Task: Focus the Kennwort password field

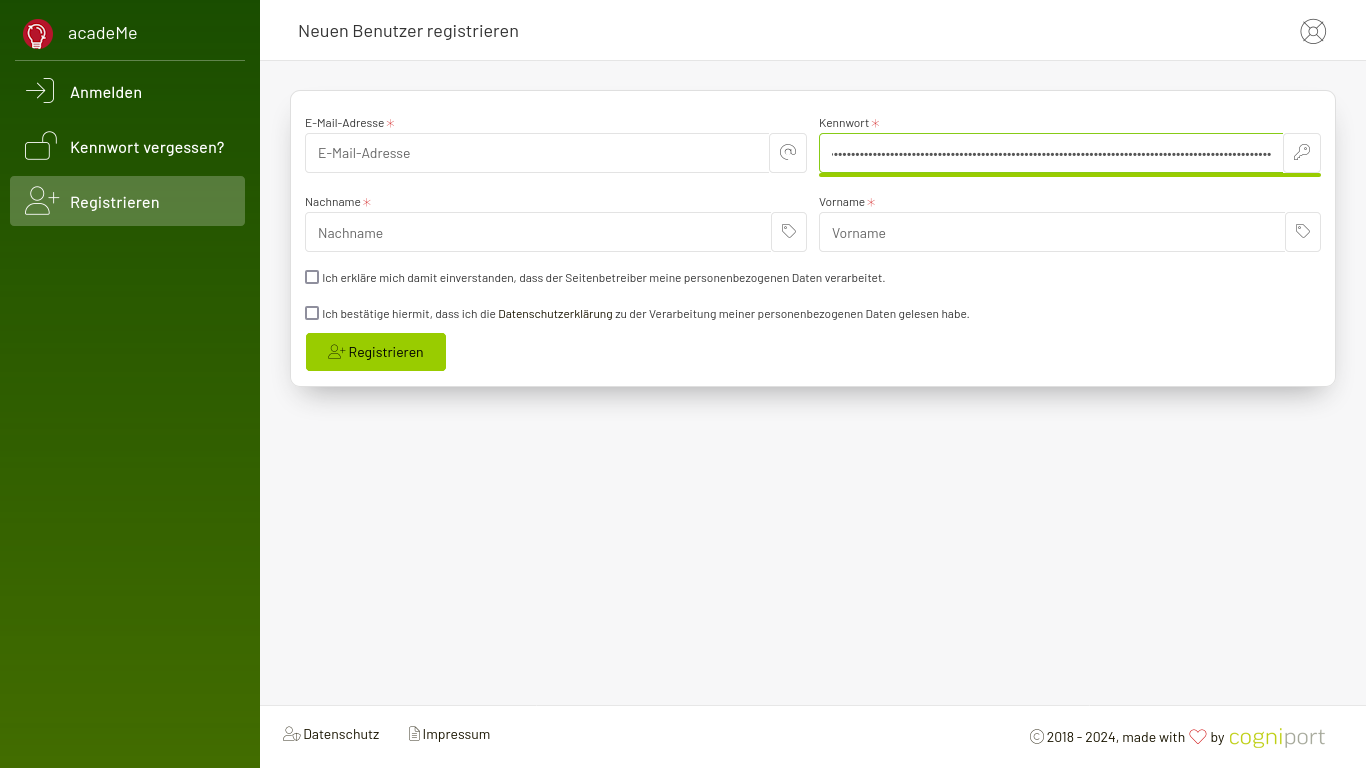Action: pyautogui.click(x=1051, y=153)
